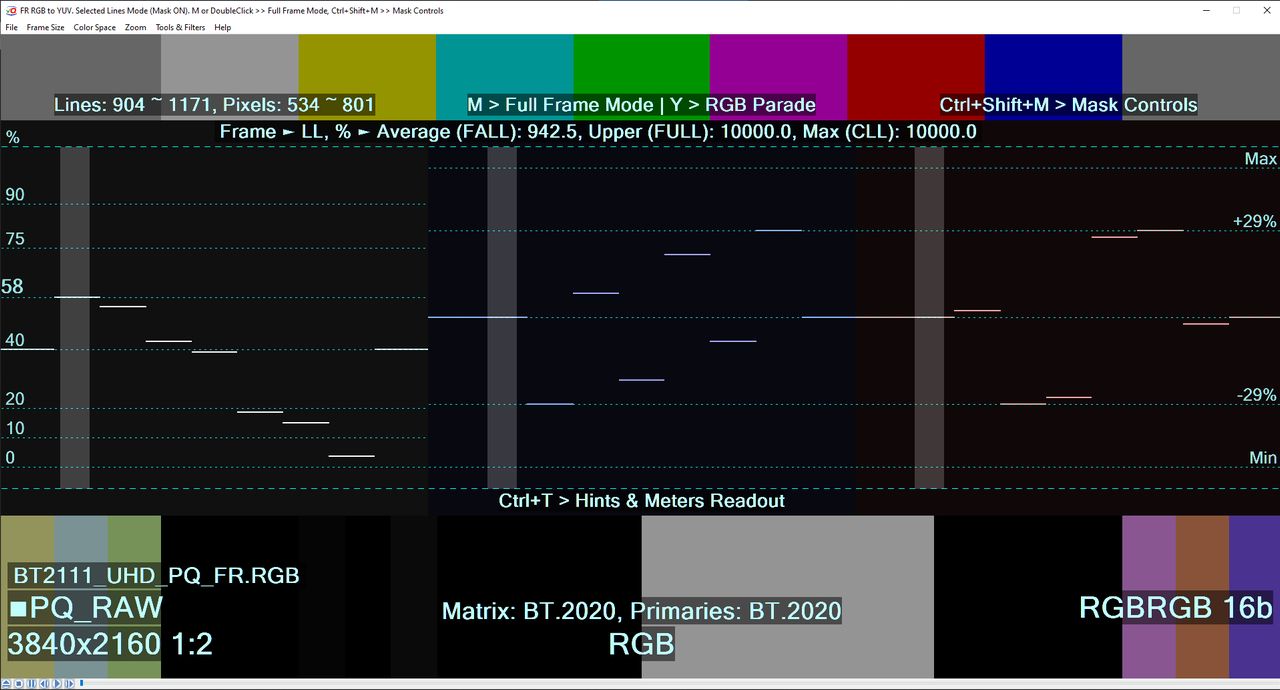1280x690 pixels.
Task: Open the Color Space menu
Action: click(94, 27)
